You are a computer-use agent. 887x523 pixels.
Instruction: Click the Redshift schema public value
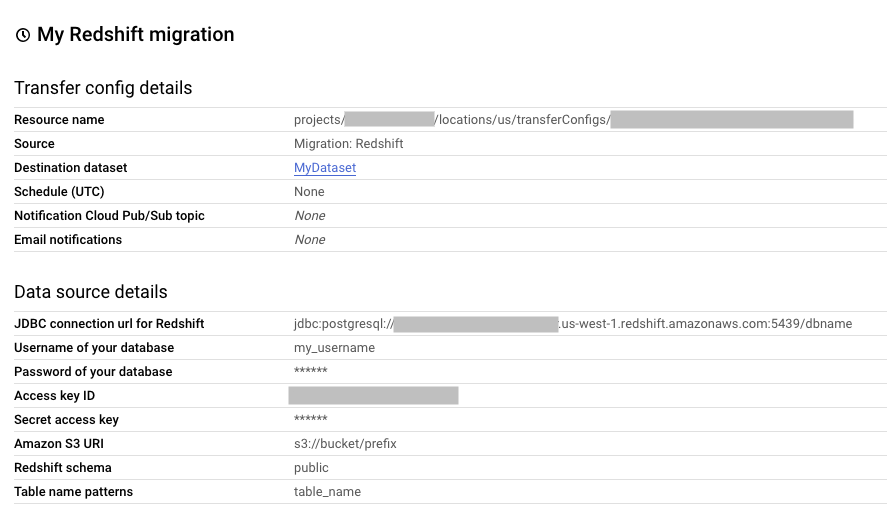[x=311, y=468]
